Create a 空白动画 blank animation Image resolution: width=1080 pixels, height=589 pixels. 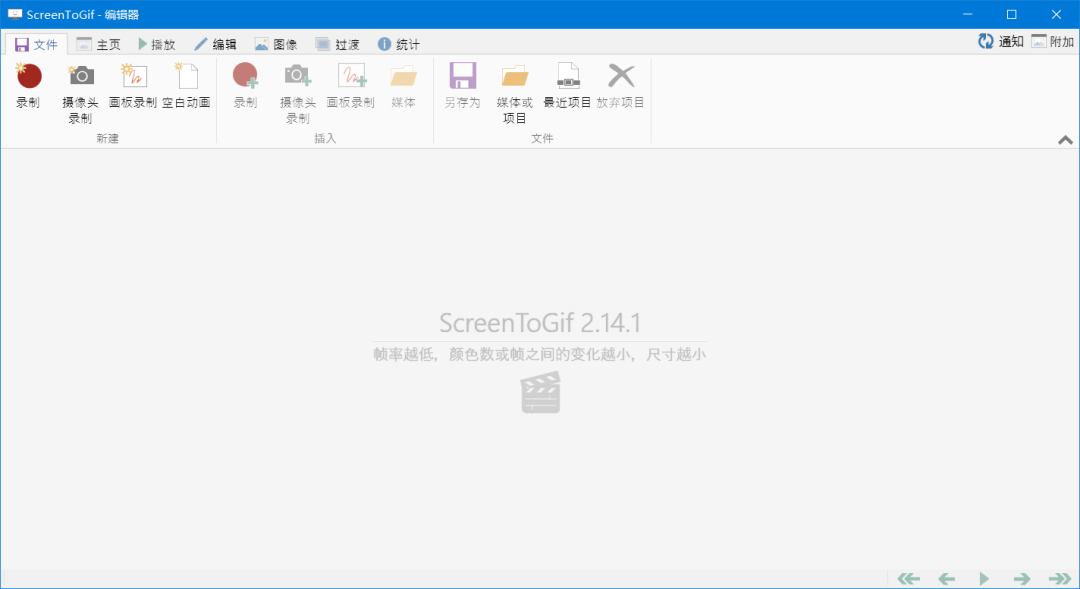(186, 77)
